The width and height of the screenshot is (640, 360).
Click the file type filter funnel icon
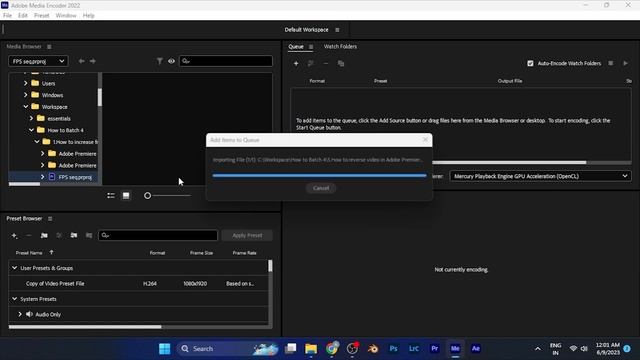pos(160,61)
